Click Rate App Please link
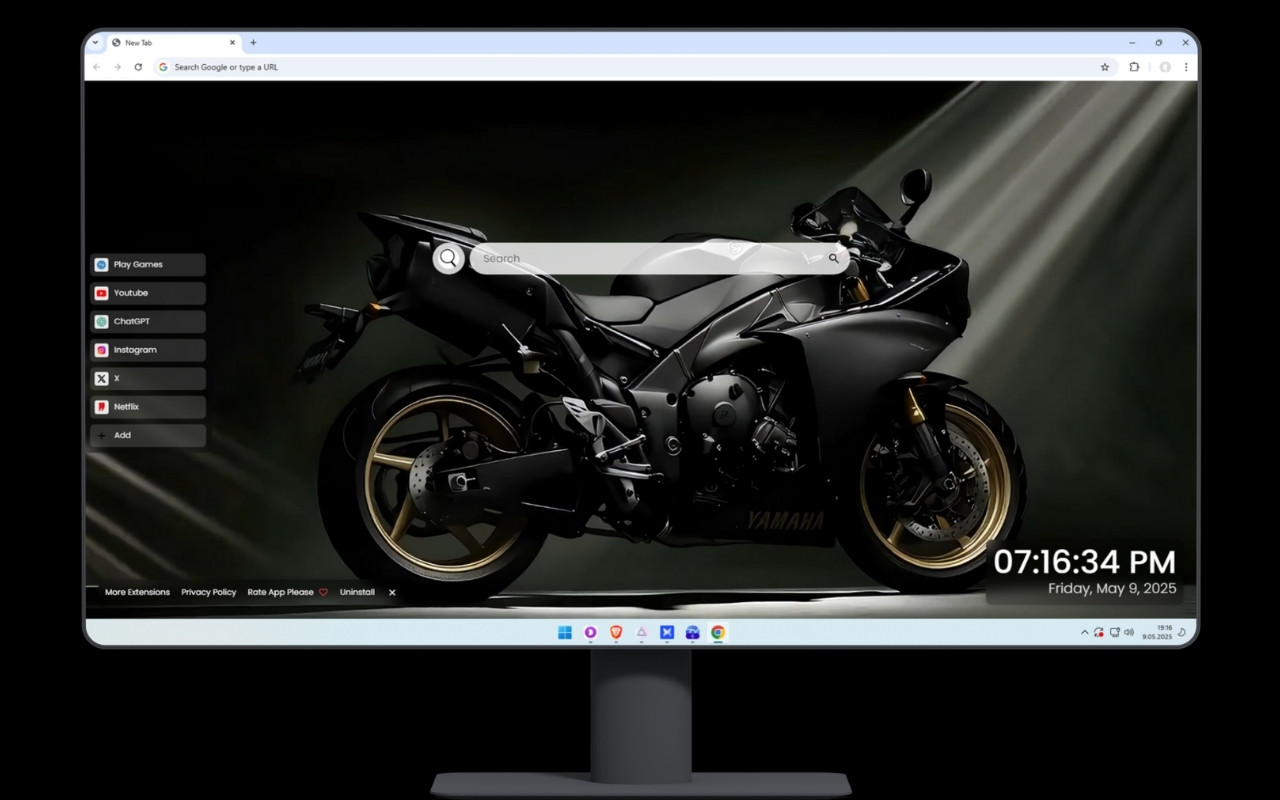The image size is (1280, 800). 287,592
